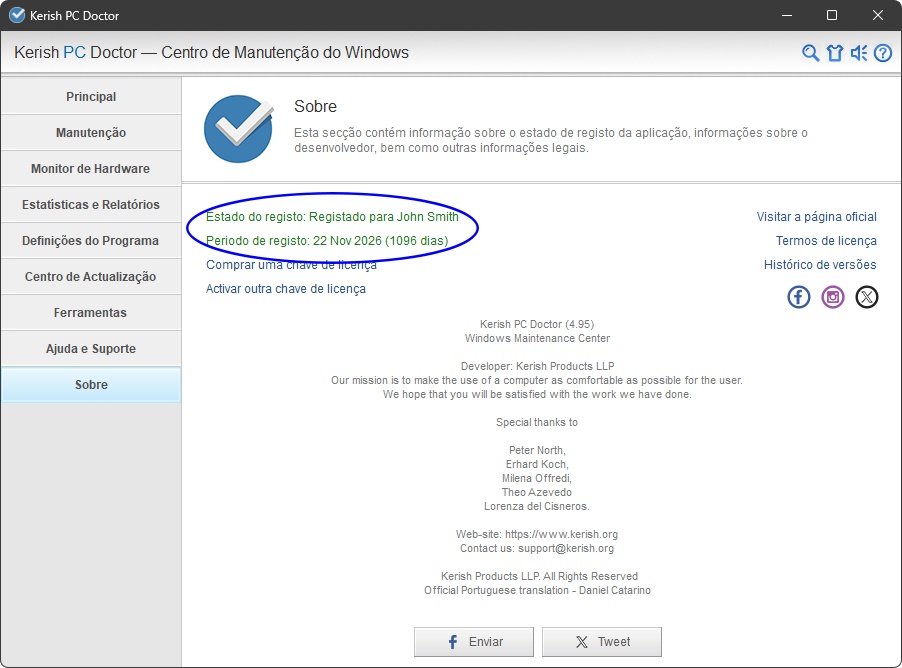
Task: Open the skin shirt icon in header
Action: point(835,53)
